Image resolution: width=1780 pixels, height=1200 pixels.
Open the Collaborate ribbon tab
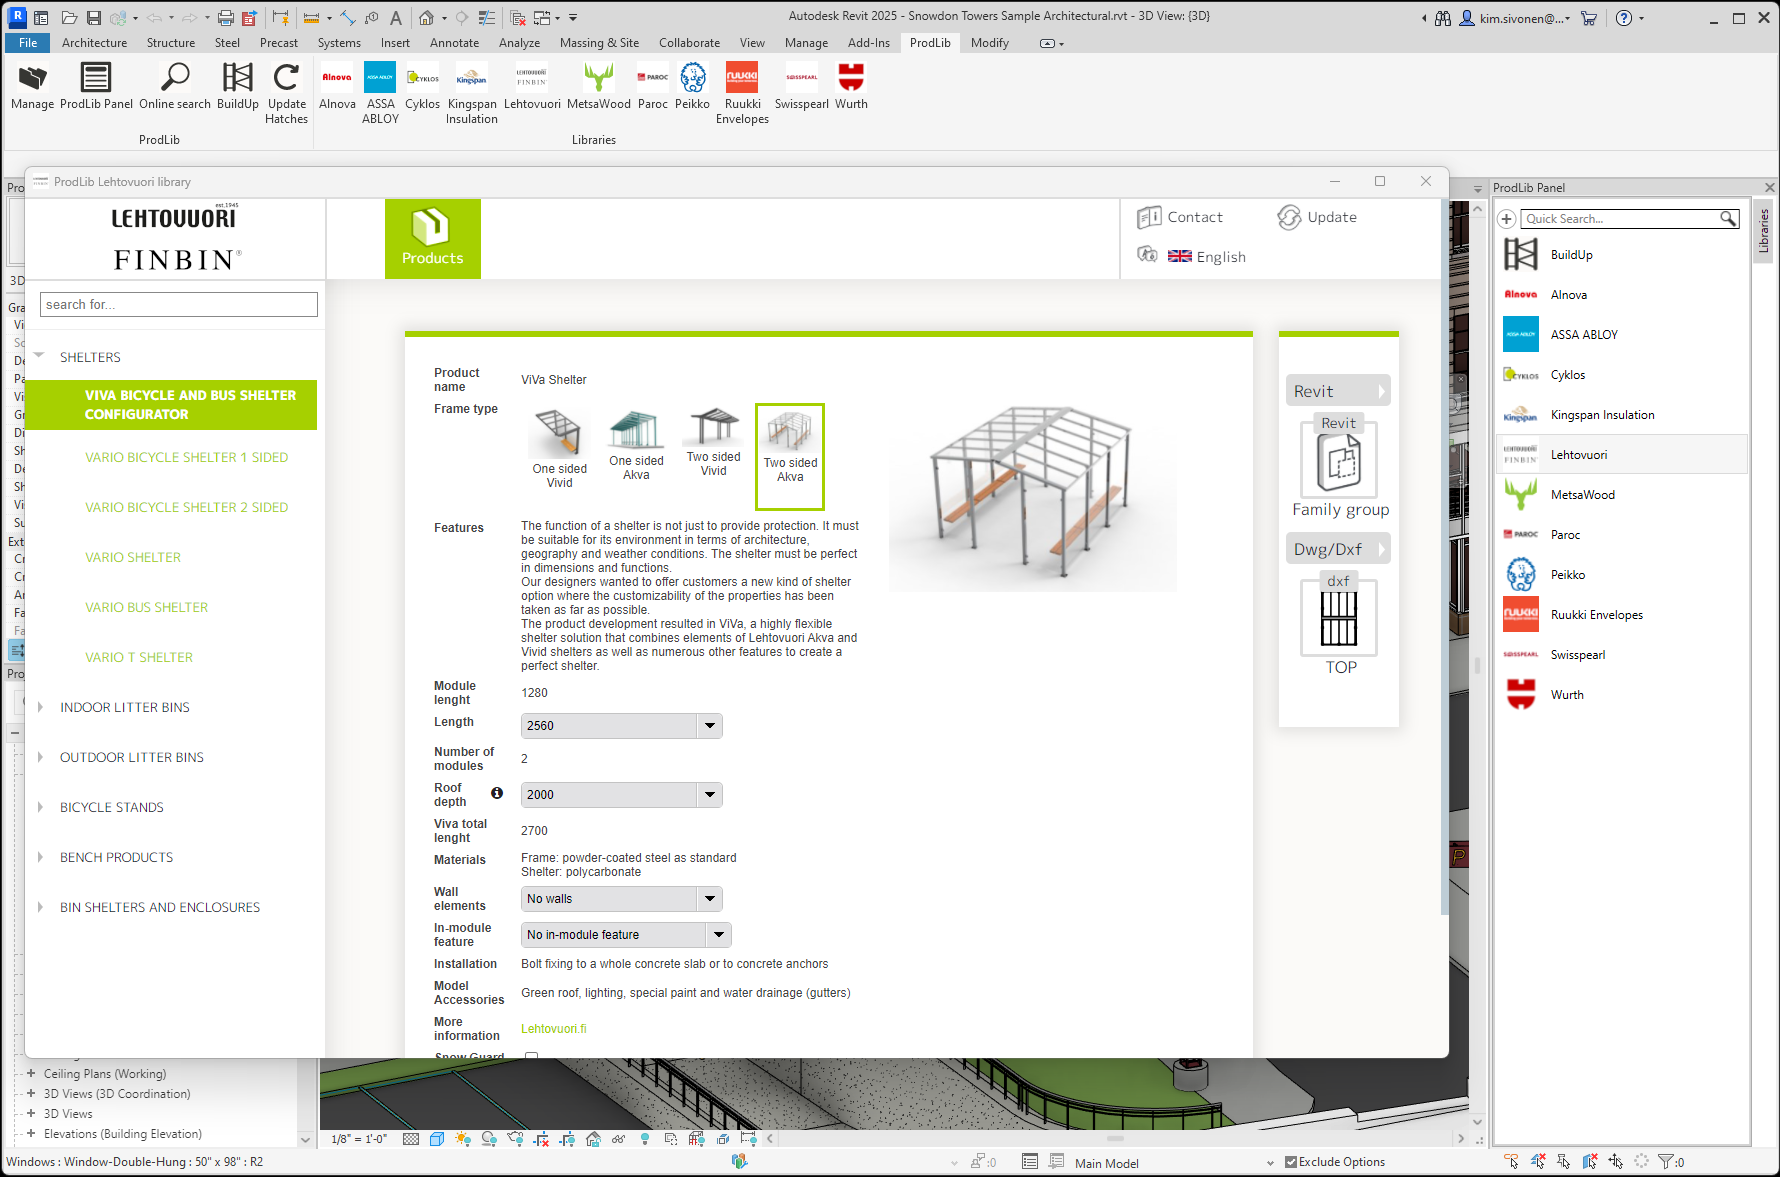[689, 43]
